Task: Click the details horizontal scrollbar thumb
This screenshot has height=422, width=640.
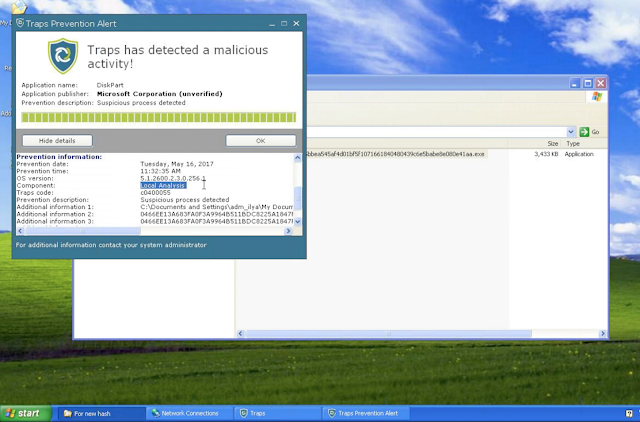Action: click(x=83, y=231)
